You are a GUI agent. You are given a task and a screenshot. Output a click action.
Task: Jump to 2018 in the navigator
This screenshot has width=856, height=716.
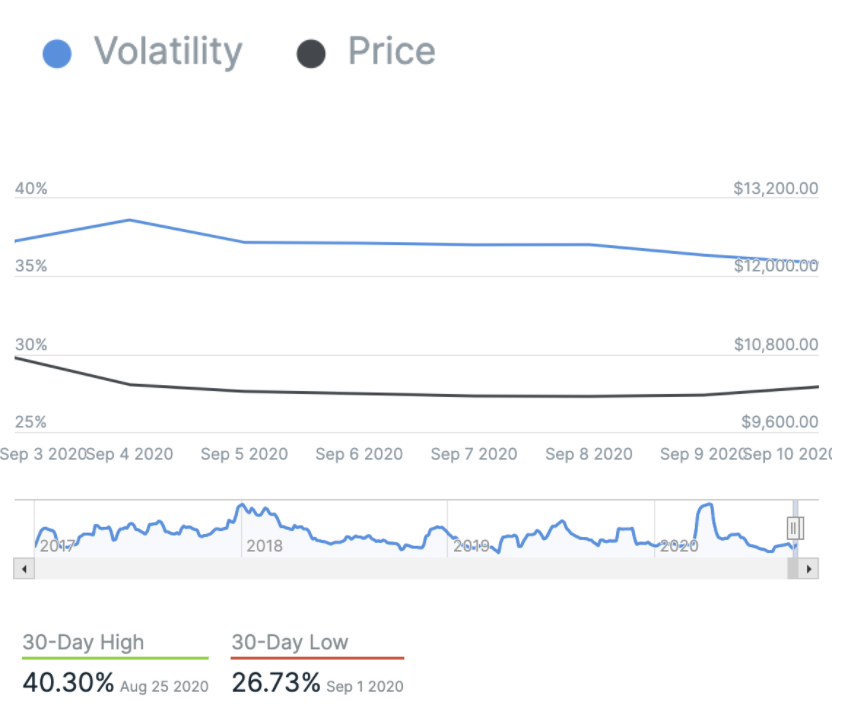pos(264,546)
